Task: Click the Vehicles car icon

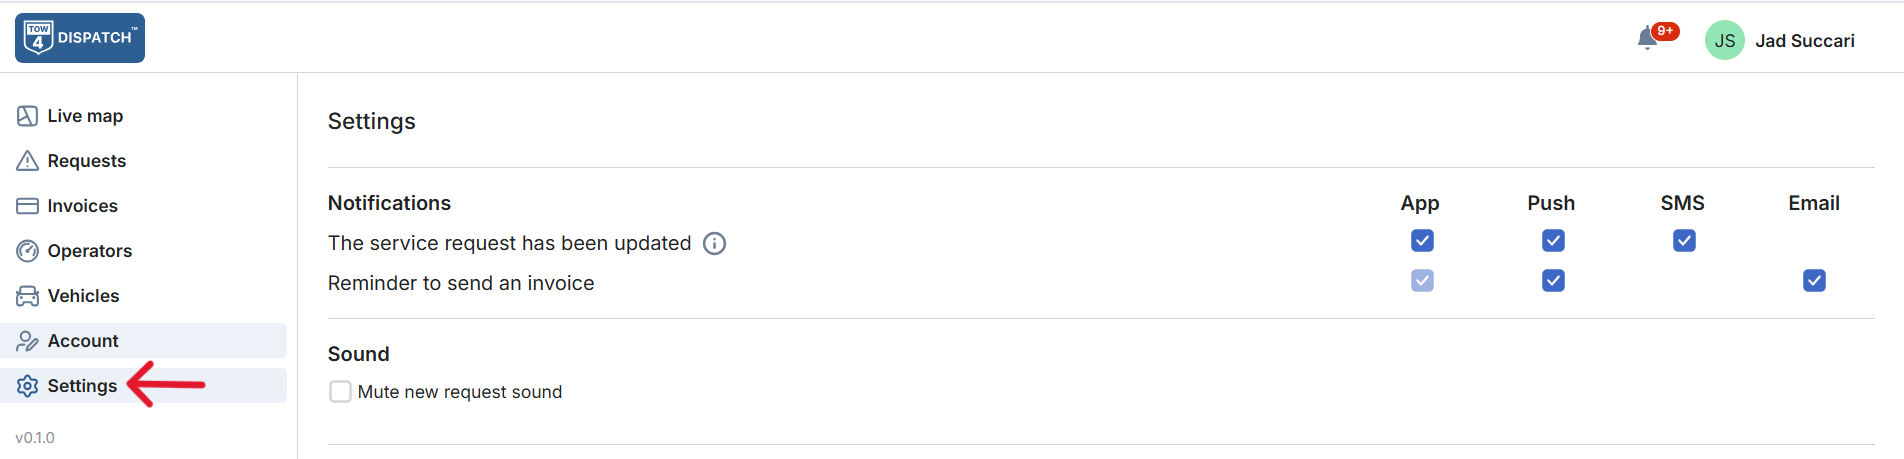Action: click(28, 296)
